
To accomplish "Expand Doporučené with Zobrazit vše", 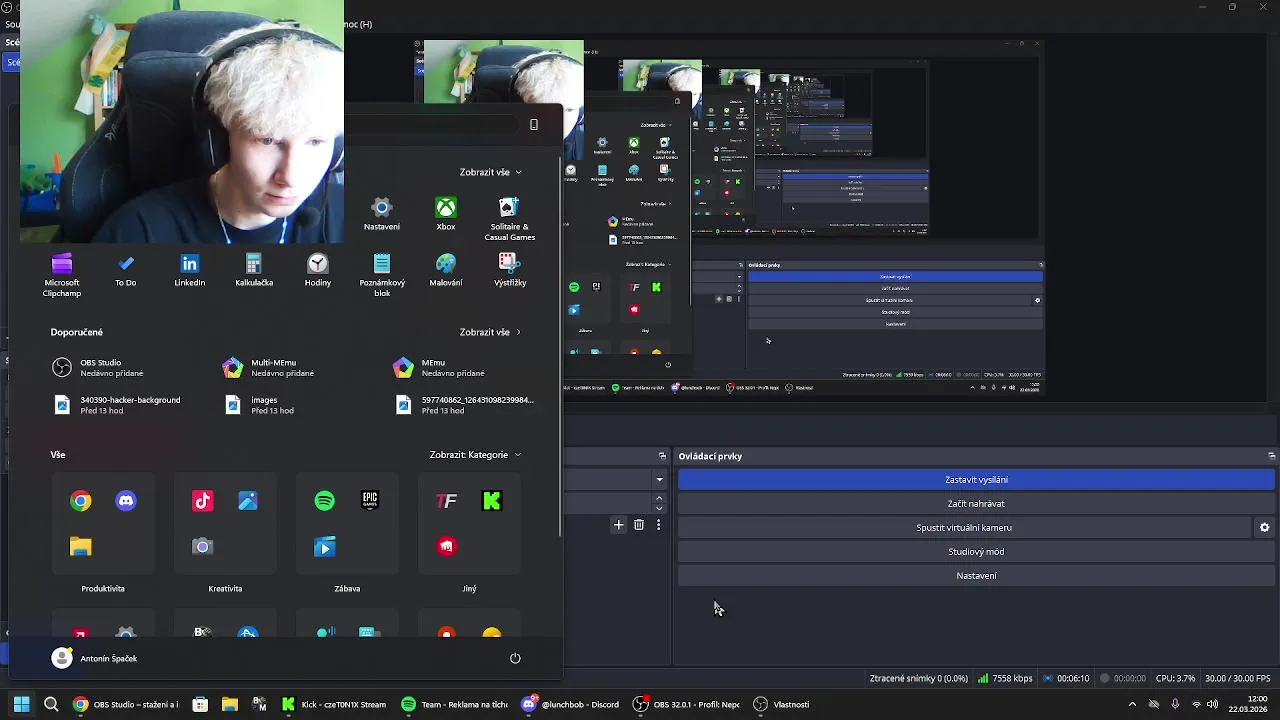I will click(490, 332).
